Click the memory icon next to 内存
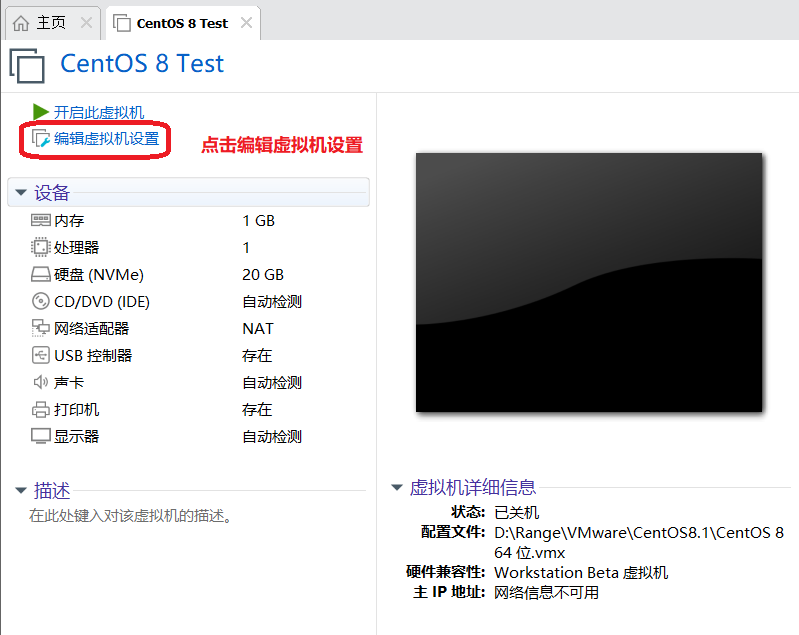Image resolution: width=799 pixels, height=635 pixels. pos(41,220)
